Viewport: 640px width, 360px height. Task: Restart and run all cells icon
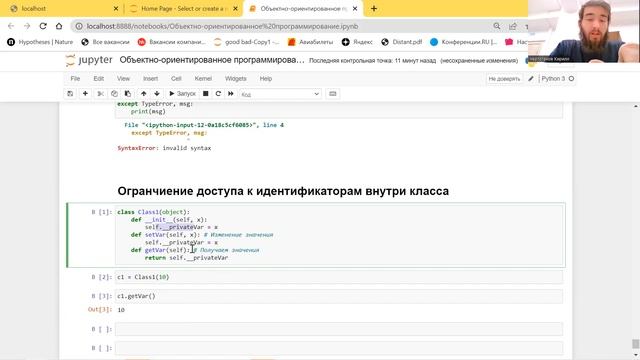[x=231, y=93]
